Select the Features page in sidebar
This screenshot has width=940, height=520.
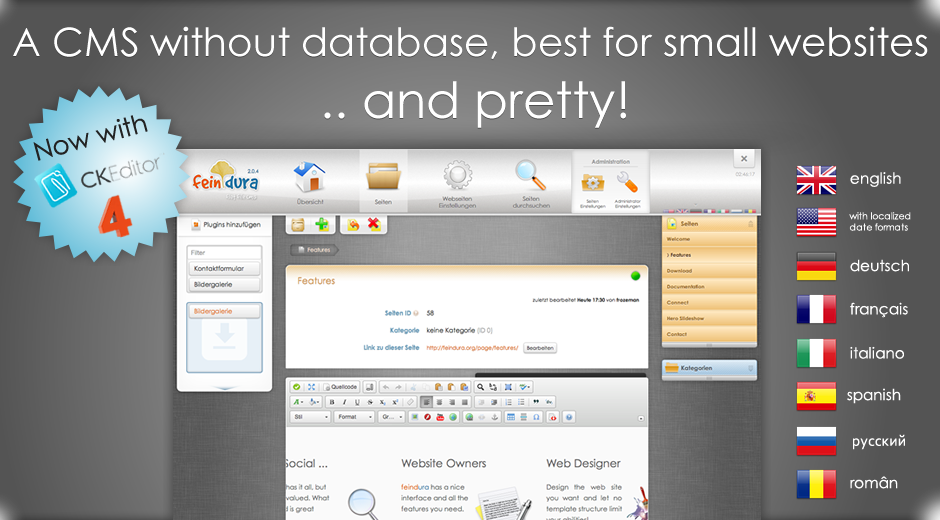tap(709, 255)
